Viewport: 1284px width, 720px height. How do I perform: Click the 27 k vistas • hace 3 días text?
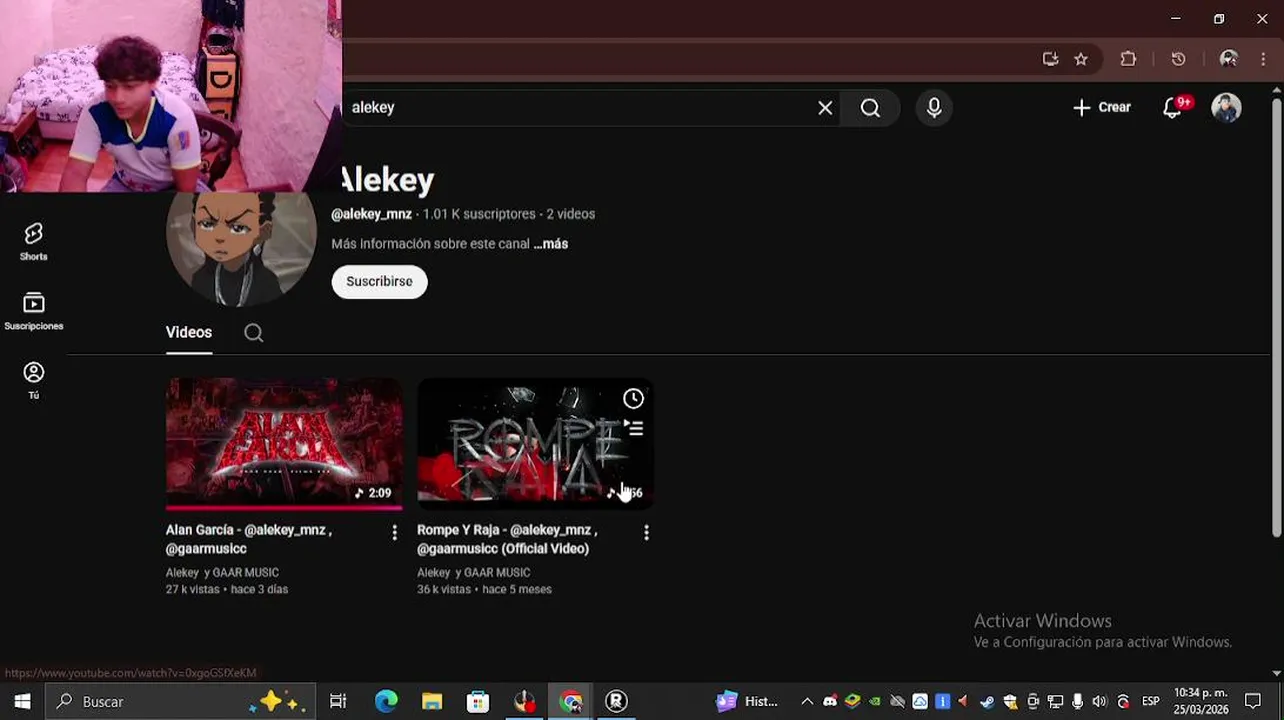[x=227, y=590]
